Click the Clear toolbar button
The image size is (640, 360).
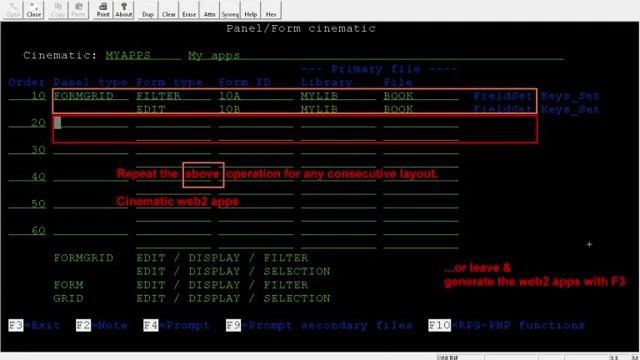point(169,10)
